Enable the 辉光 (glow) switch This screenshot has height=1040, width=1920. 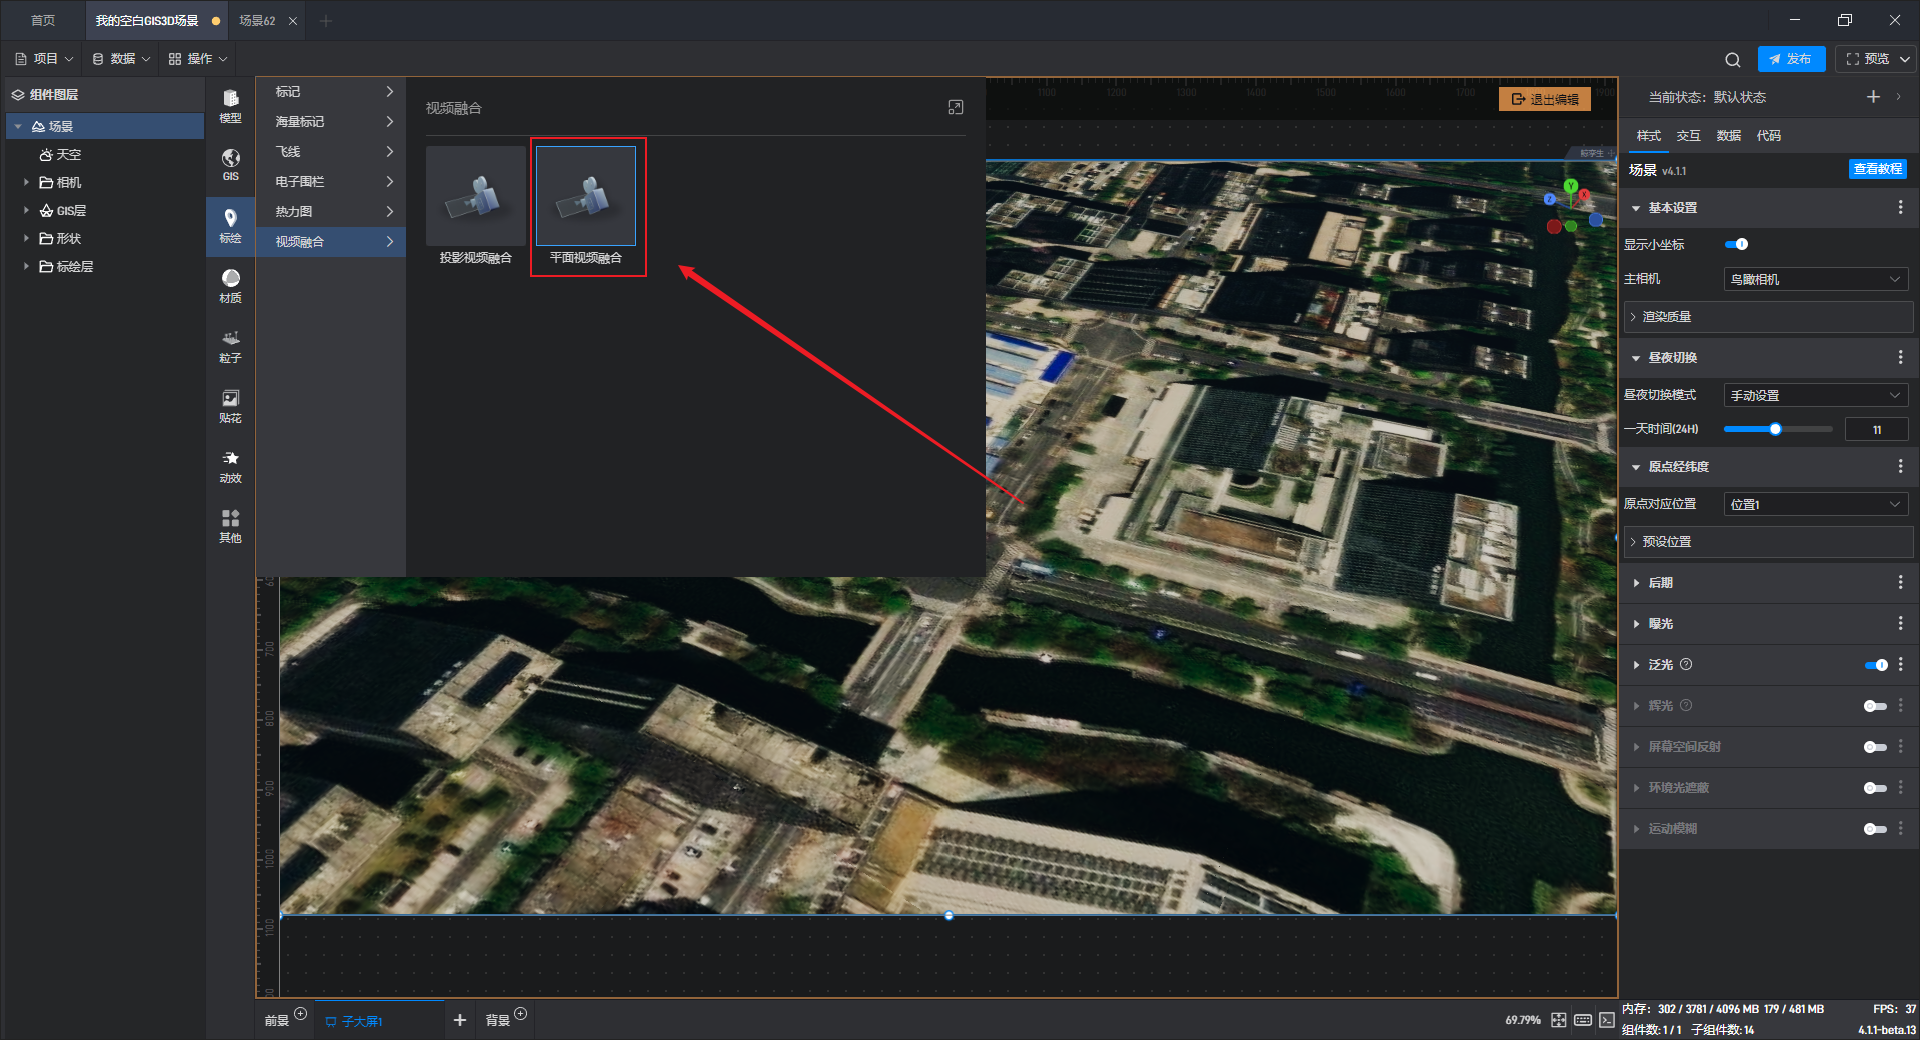[1876, 706]
